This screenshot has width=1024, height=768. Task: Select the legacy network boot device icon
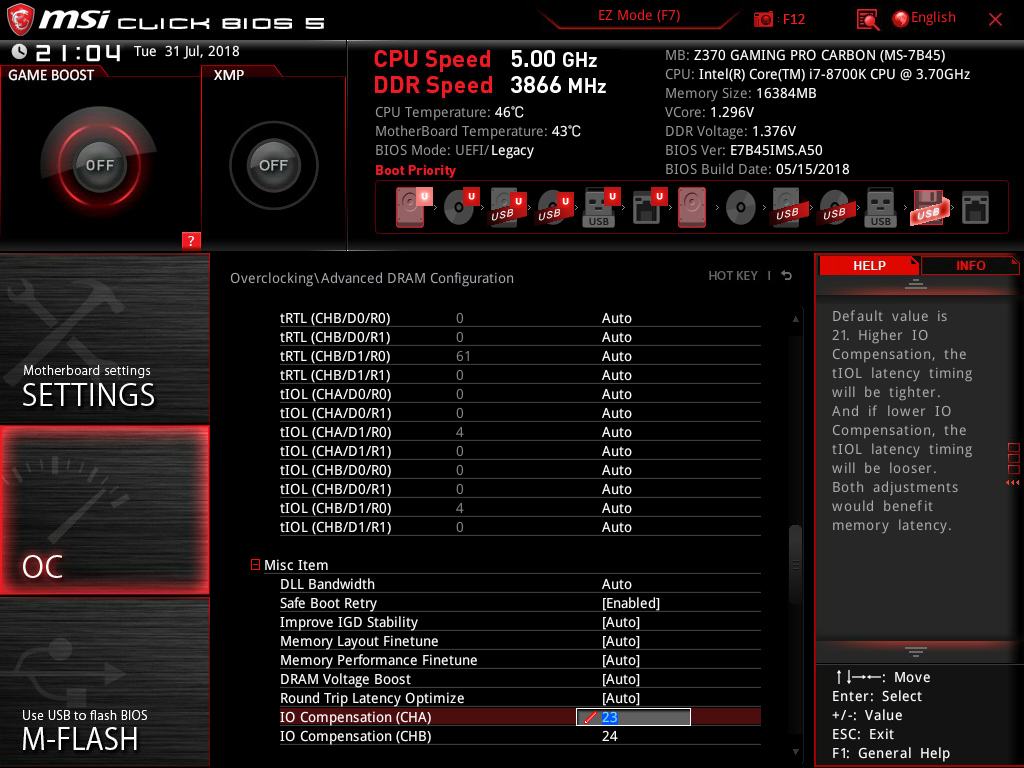point(976,208)
